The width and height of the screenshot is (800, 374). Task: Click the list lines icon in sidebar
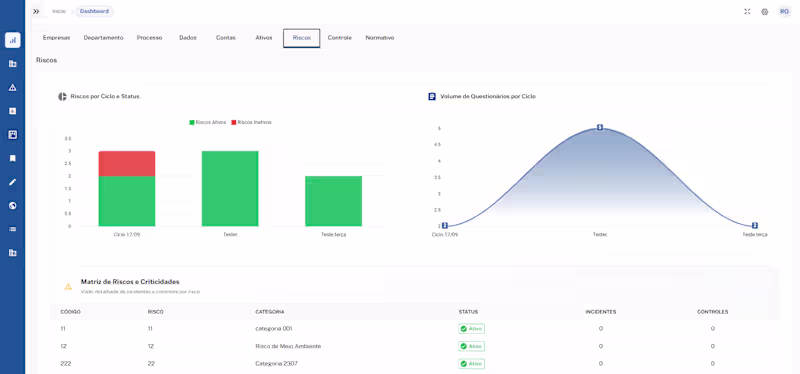click(13, 229)
